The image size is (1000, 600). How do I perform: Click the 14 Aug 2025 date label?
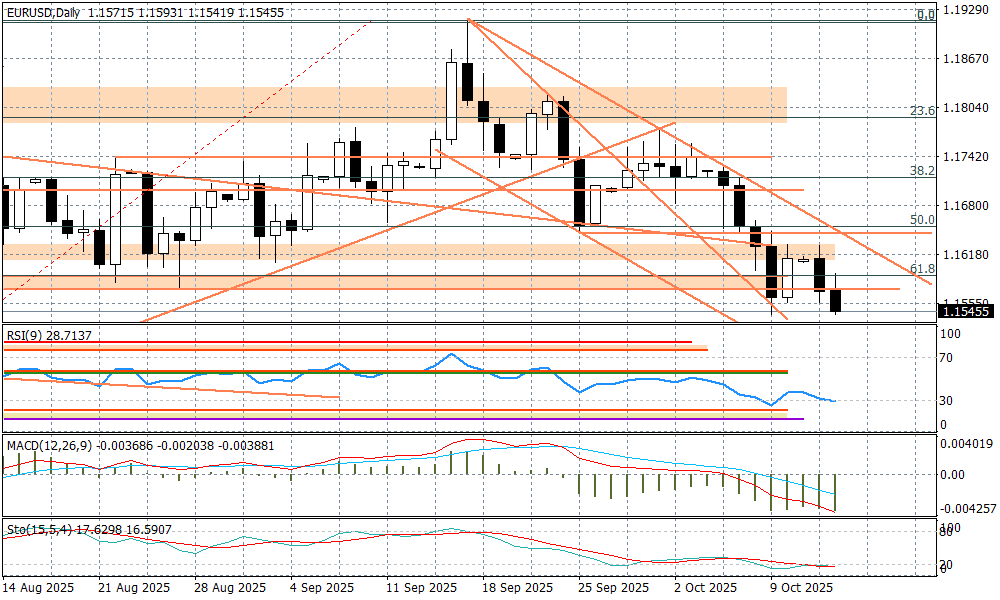coord(37,587)
